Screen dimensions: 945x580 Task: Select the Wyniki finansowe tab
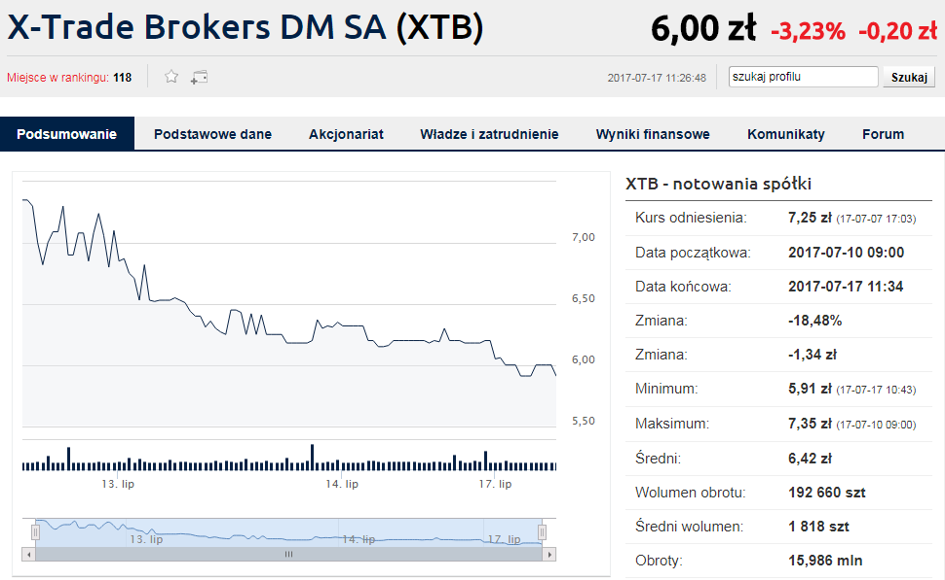pyautogui.click(x=653, y=134)
